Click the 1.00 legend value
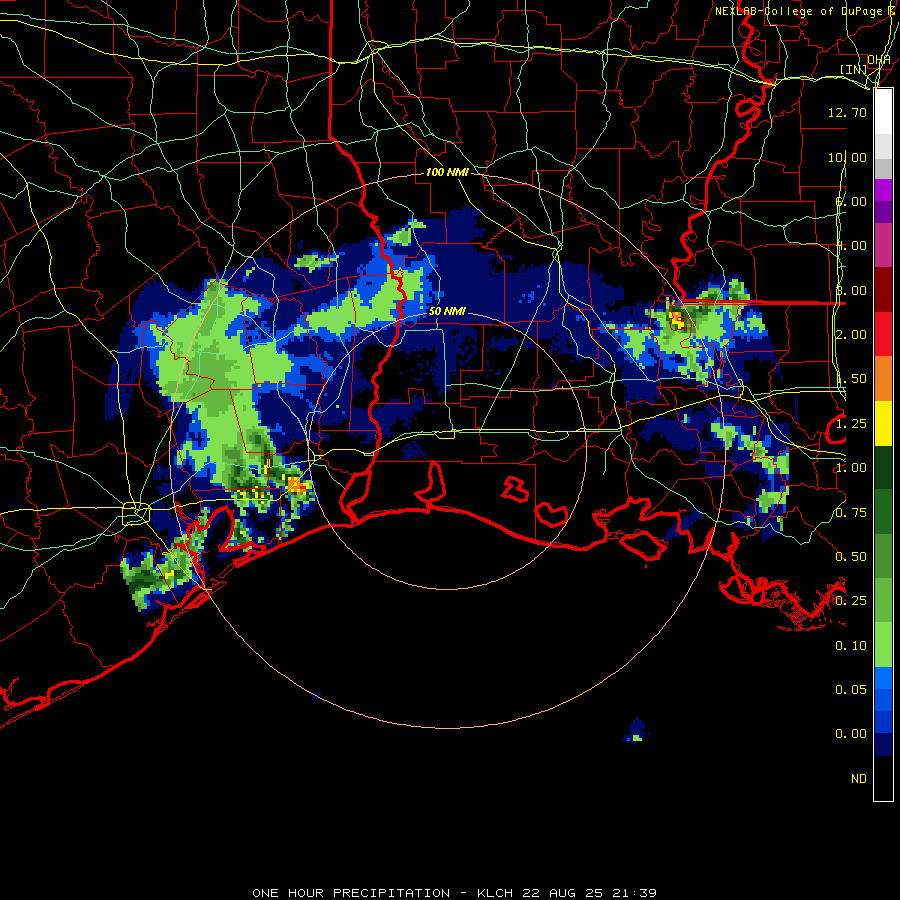This screenshot has height=900, width=900. pyautogui.click(x=851, y=468)
